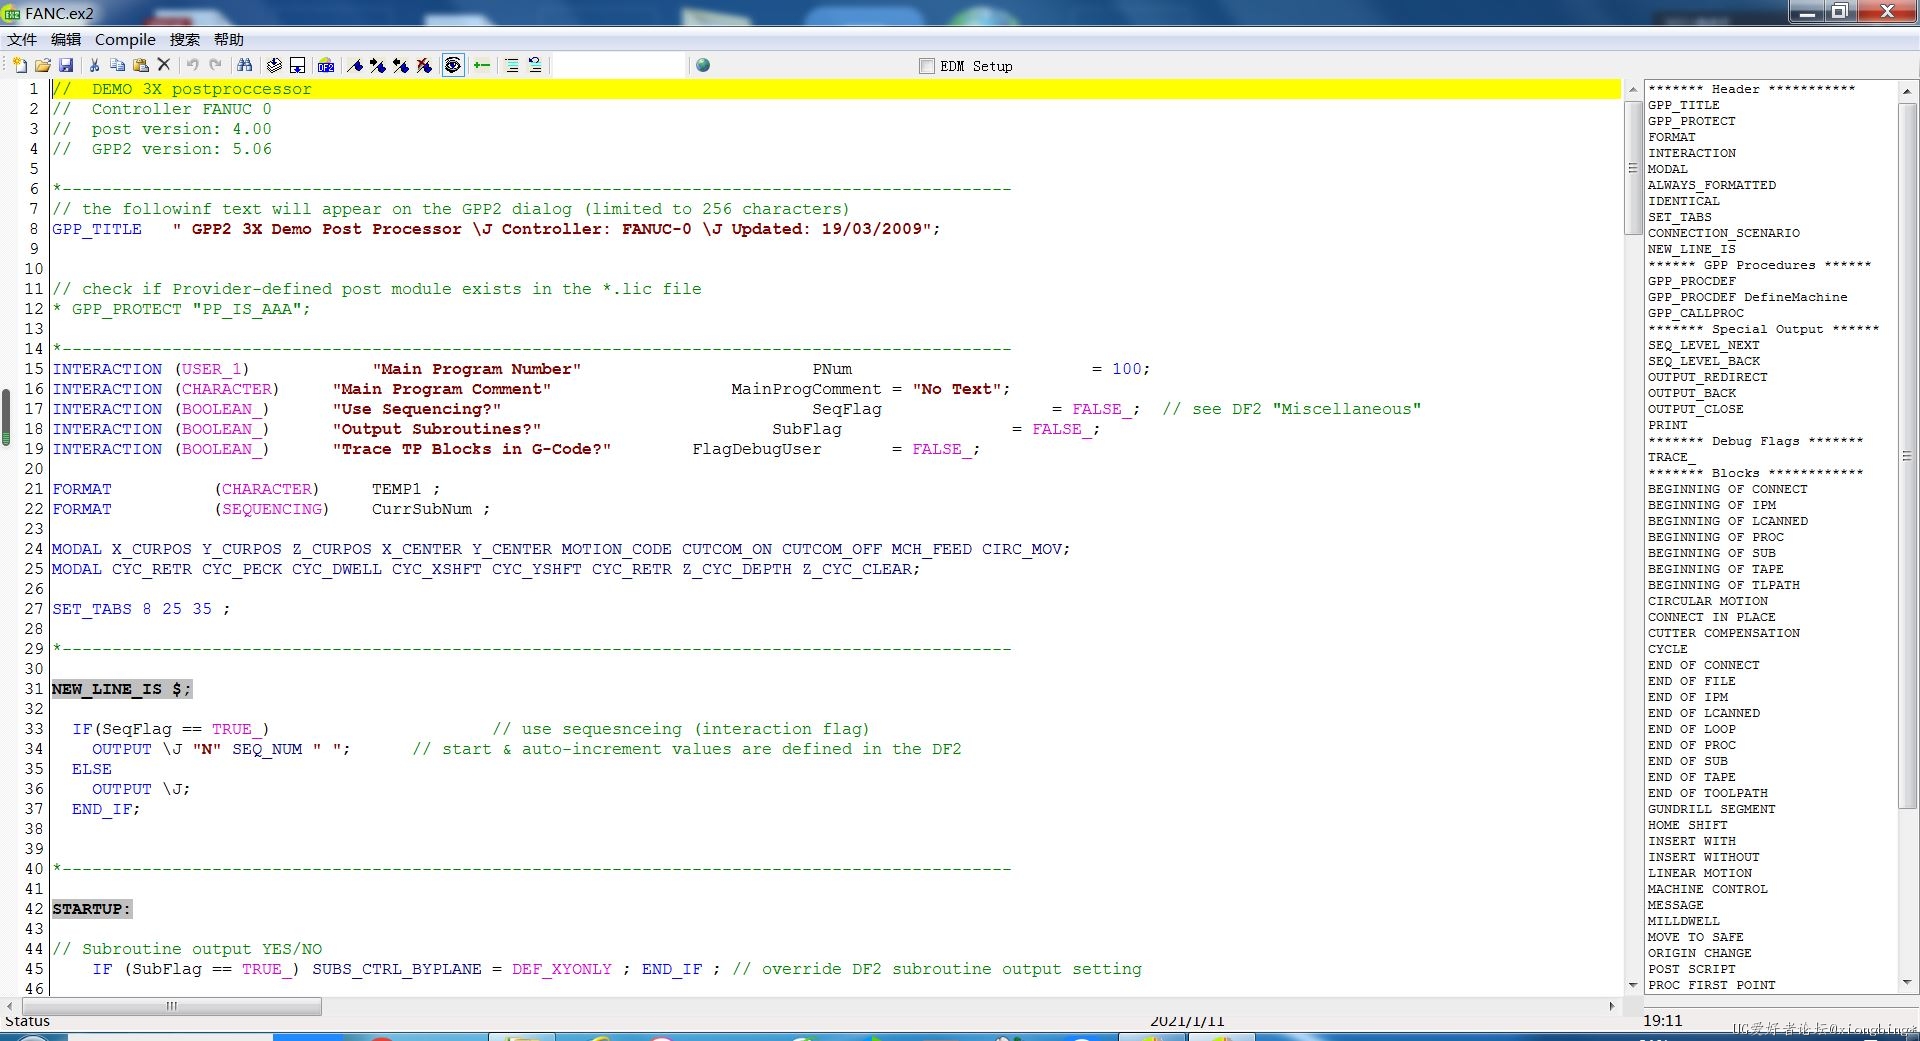Select BEGINNING OF CONNECT block entry
Screen dimensions: 1920x1041
pyautogui.click(x=1728, y=489)
